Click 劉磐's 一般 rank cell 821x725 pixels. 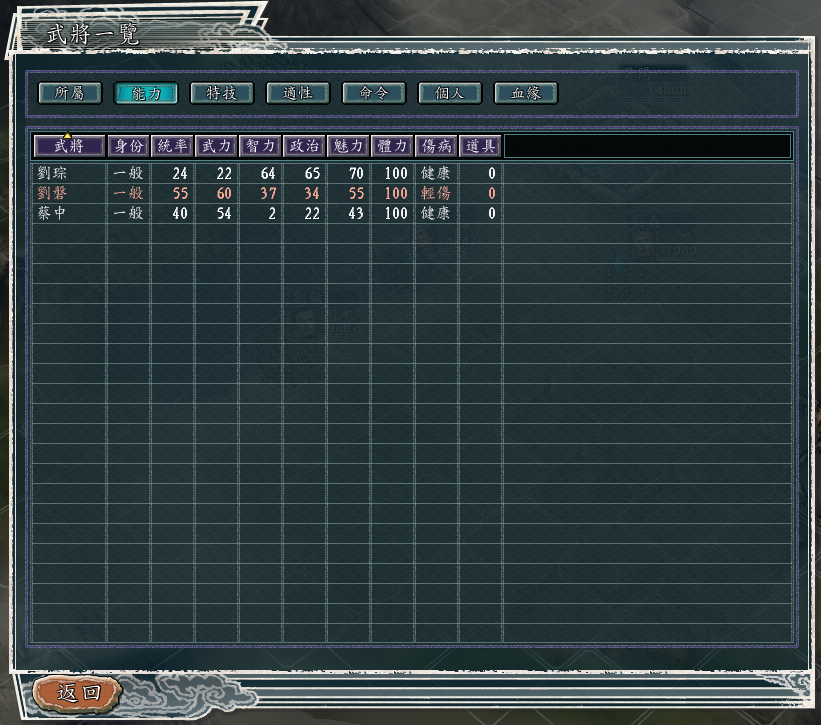128,193
